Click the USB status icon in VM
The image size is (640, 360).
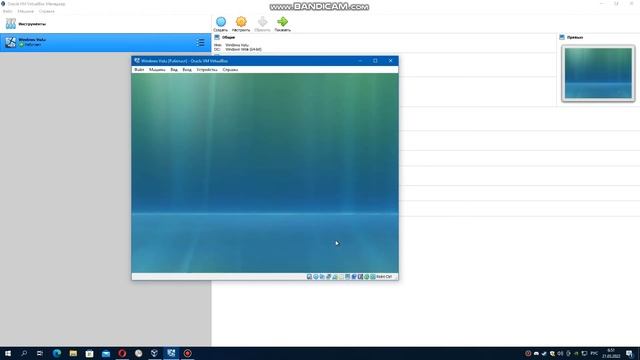point(335,277)
